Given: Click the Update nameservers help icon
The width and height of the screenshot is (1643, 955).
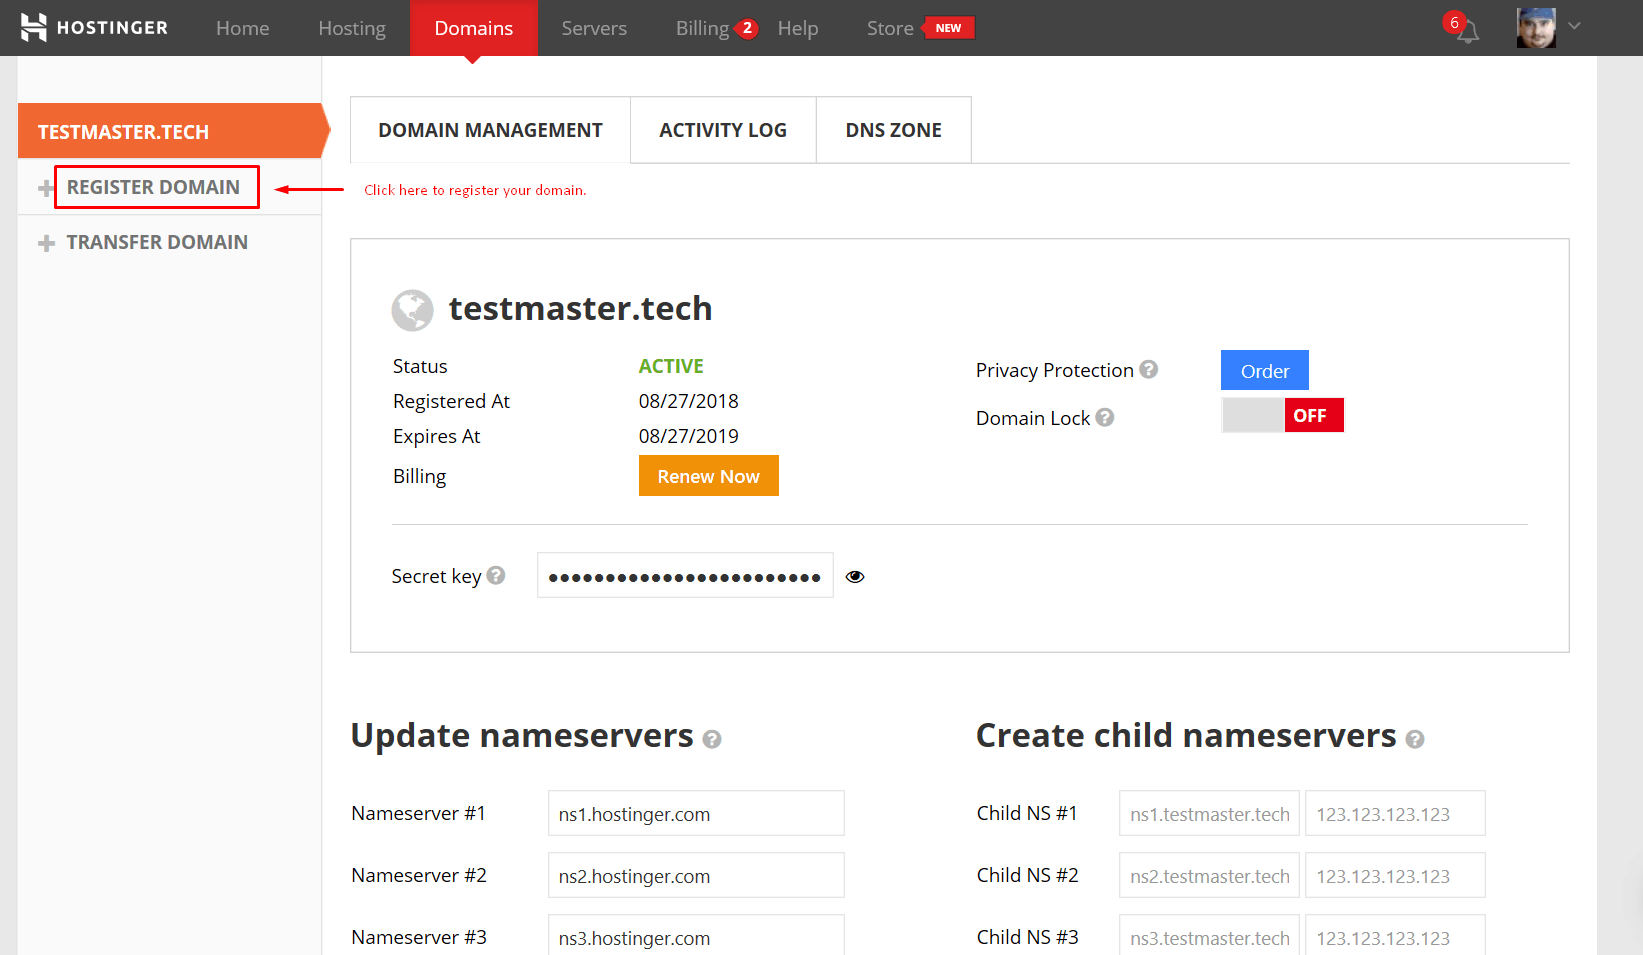Looking at the screenshot, I should 712,739.
